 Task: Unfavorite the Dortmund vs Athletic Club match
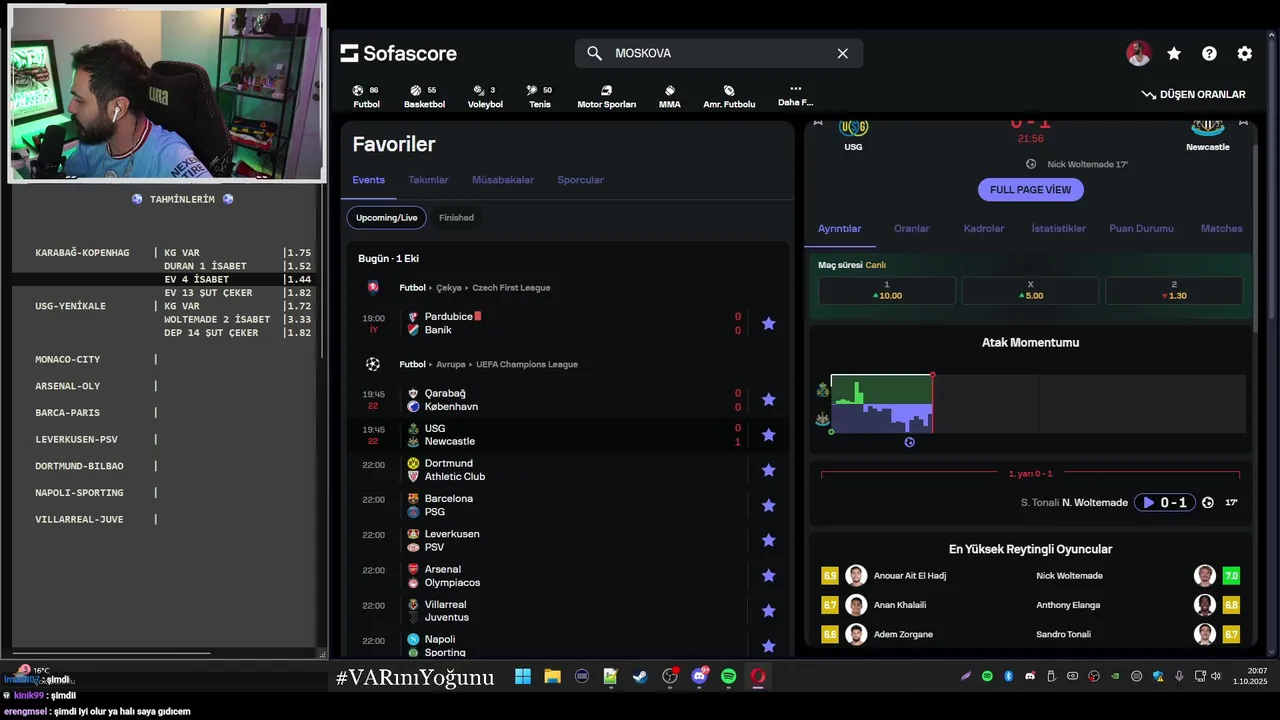(x=768, y=470)
